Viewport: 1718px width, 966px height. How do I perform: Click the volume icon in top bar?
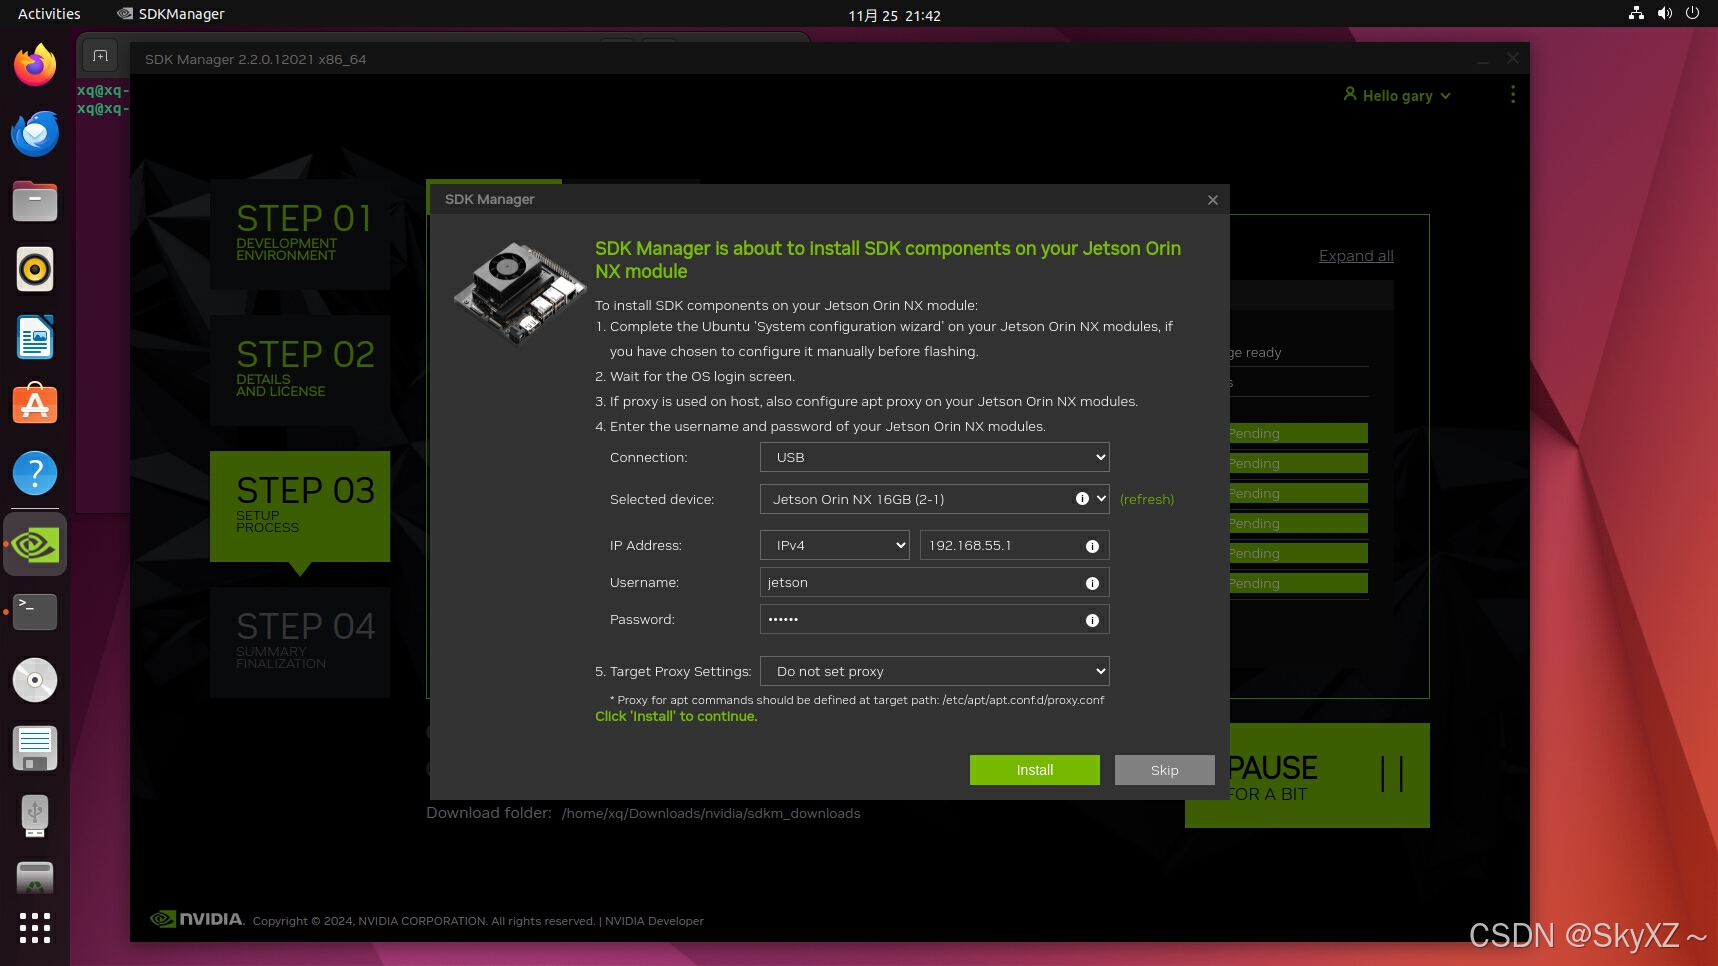coord(1665,13)
